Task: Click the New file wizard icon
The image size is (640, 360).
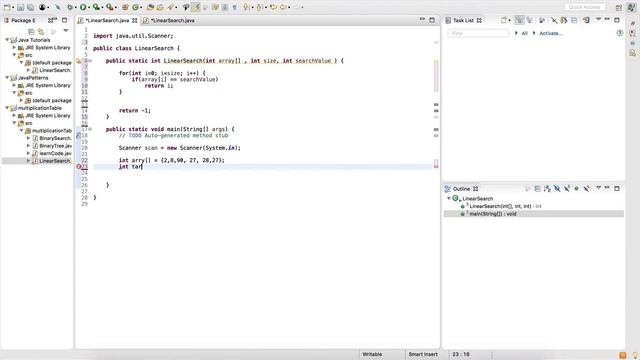Action: pyautogui.click(x=7, y=7)
